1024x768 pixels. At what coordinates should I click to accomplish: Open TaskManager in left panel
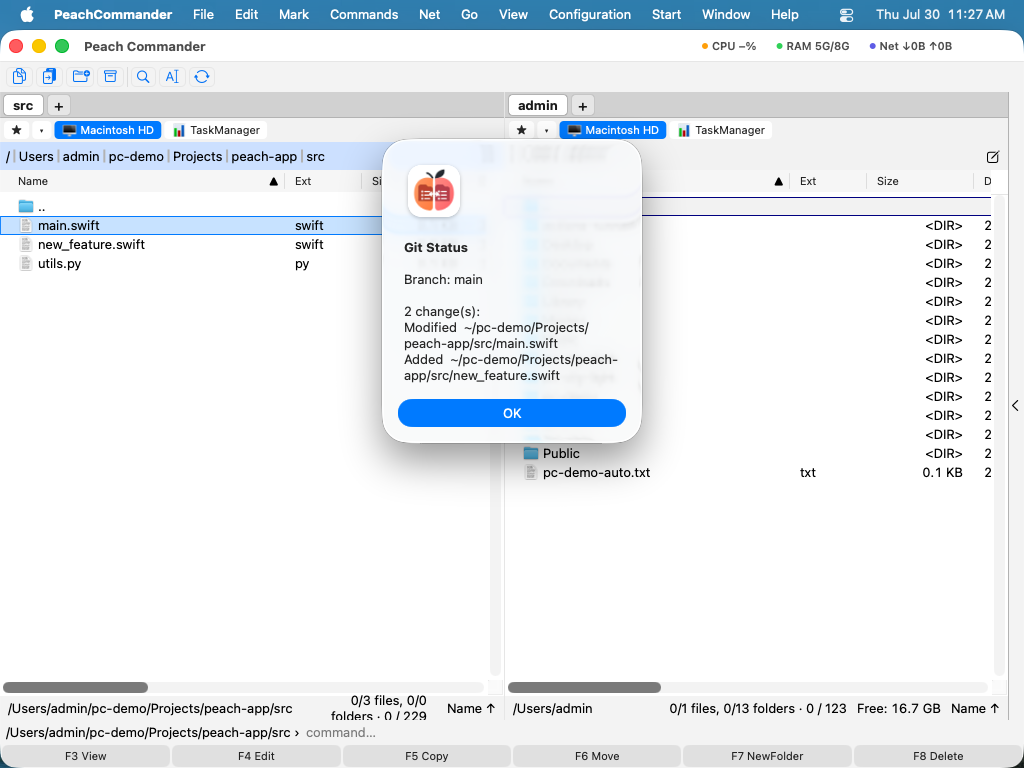pyautogui.click(x=216, y=130)
